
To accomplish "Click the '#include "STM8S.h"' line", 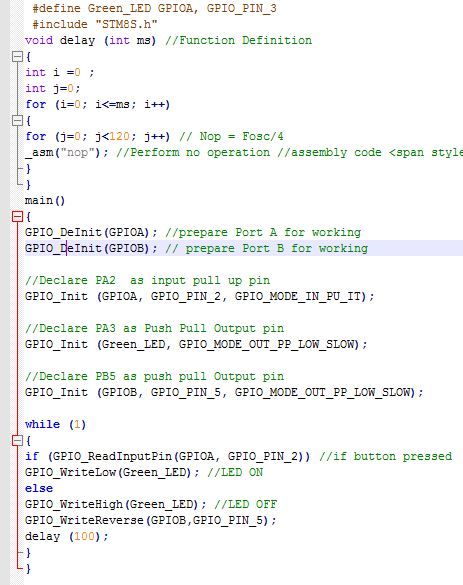I will point(95,25).
